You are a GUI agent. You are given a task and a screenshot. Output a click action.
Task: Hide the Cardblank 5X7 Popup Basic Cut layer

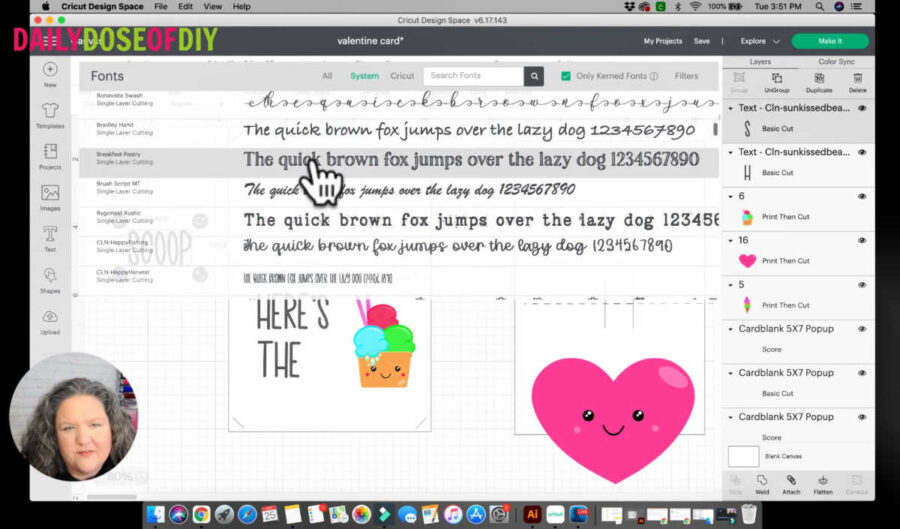point(862,373)
